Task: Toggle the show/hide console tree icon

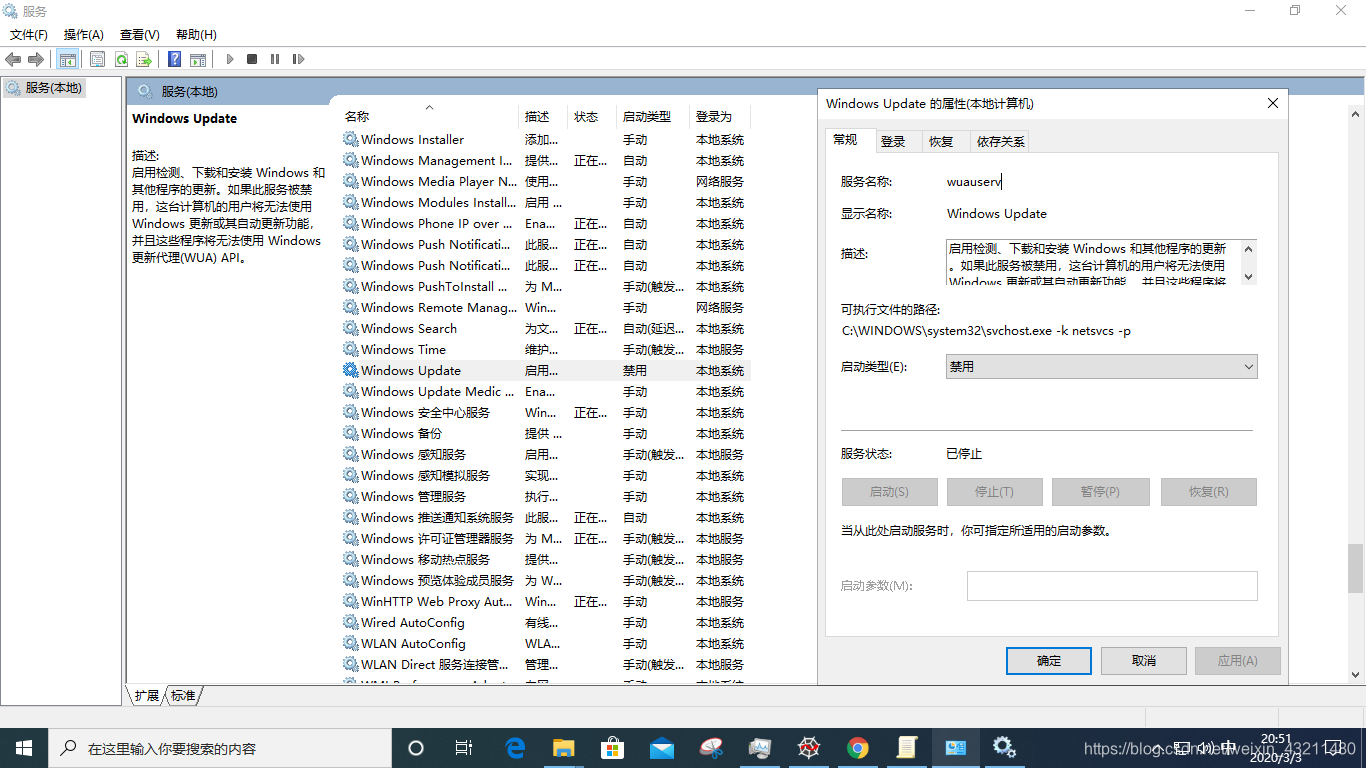Action: (x=68, y=59)
